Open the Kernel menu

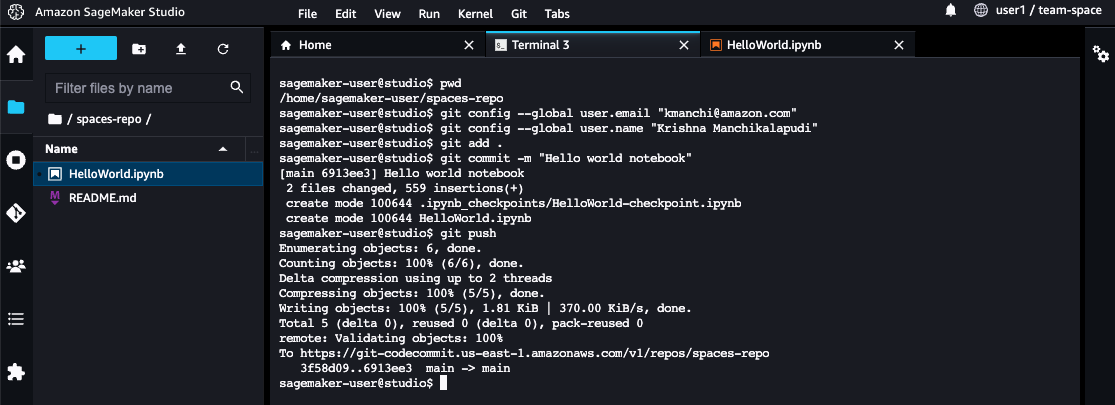pyautogui.click(x=475, y=14)
